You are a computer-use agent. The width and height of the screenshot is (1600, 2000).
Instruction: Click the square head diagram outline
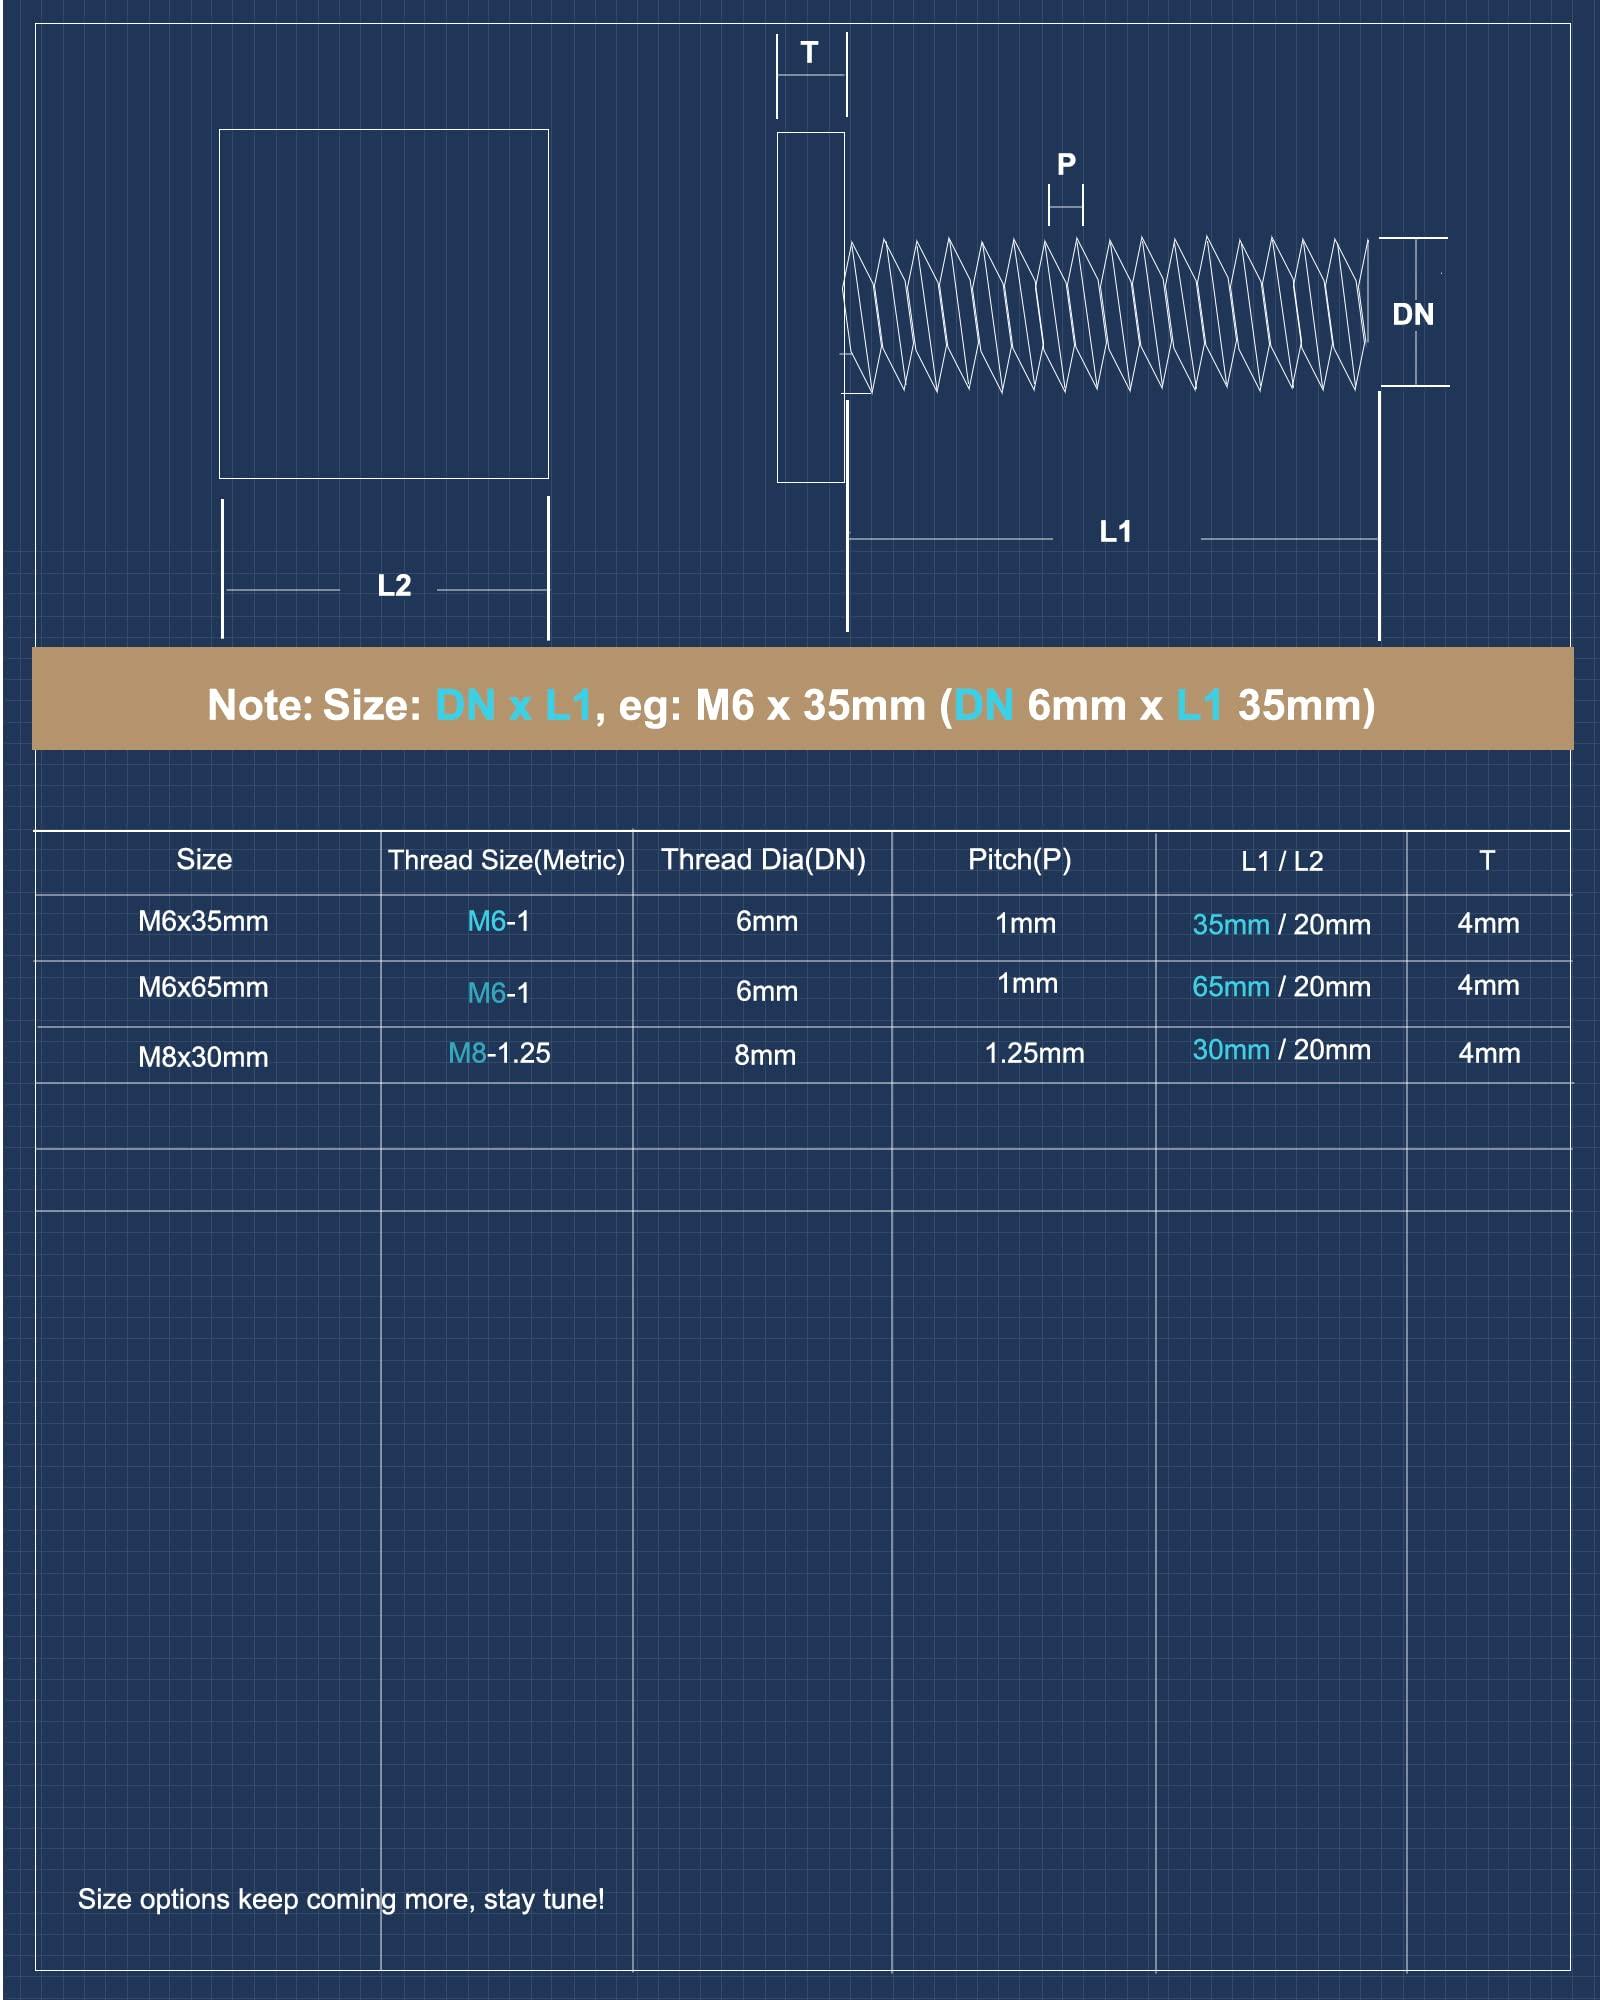[383, 303]
